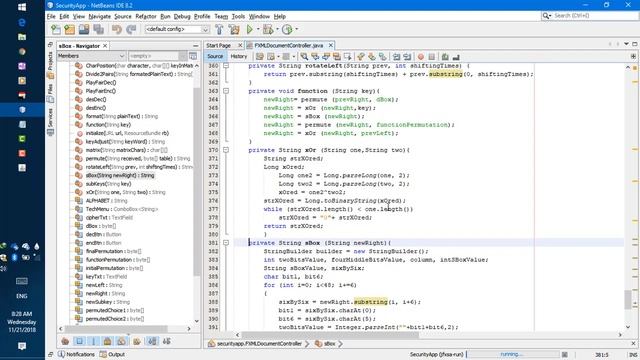This screenshot has width=640, height=360.
Task: Toggle Show Static Members filter in Navigator
Action: [x=93, y=341]
